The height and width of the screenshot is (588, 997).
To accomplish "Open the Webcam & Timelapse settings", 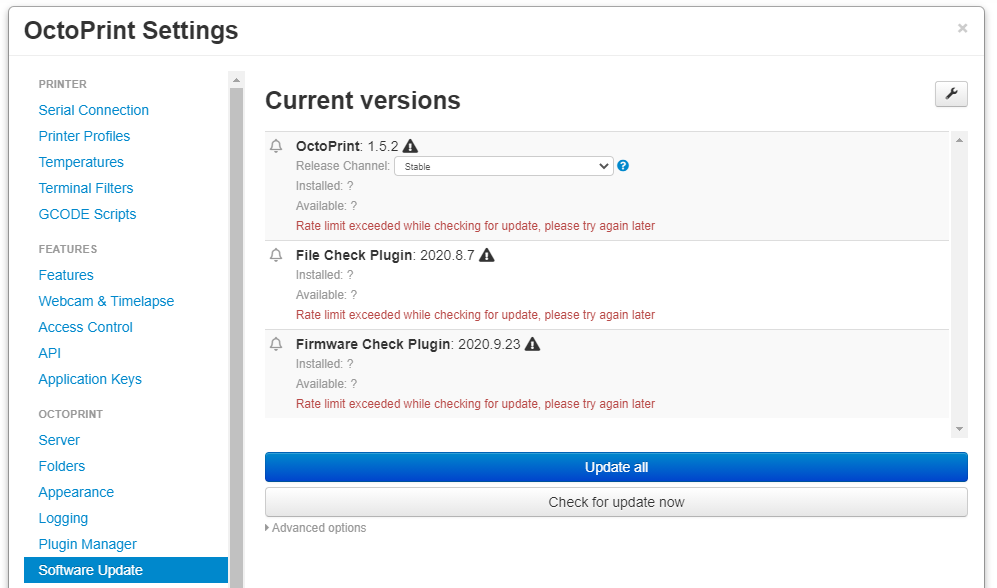I will tap(106, 301).
